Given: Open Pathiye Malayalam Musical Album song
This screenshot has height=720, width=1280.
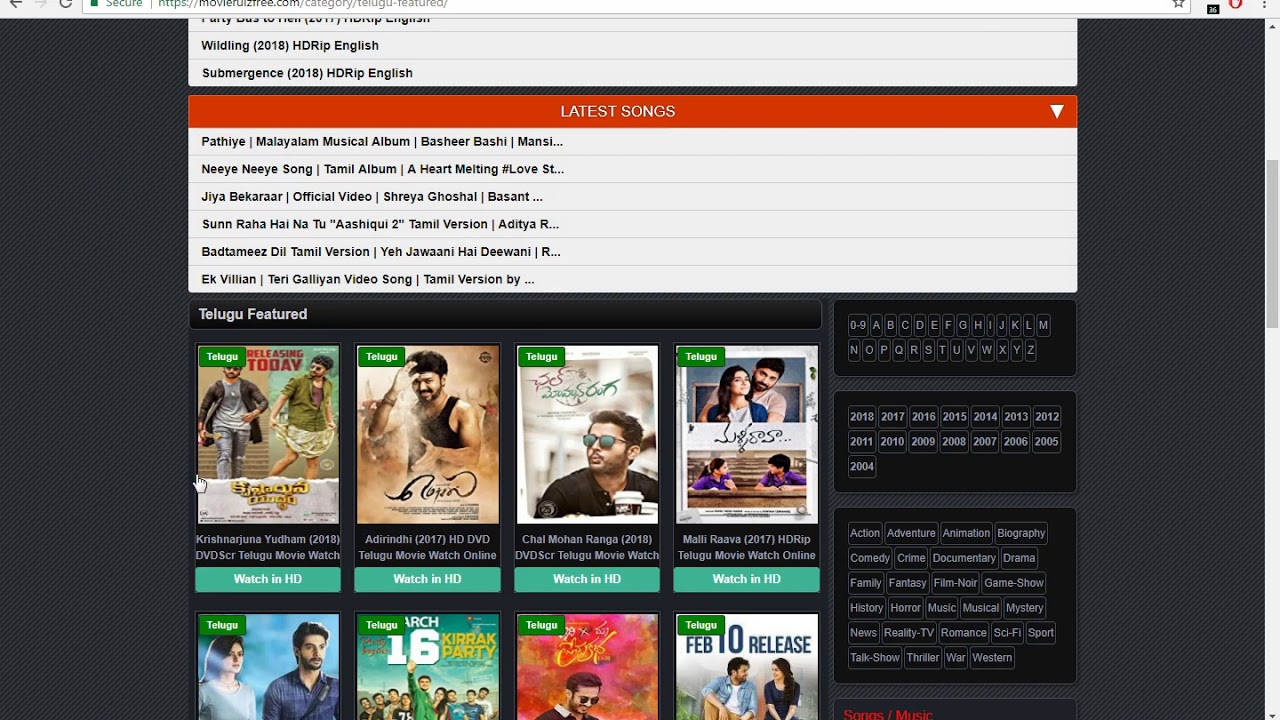Looking at the screenshot, I should (382, 142).
